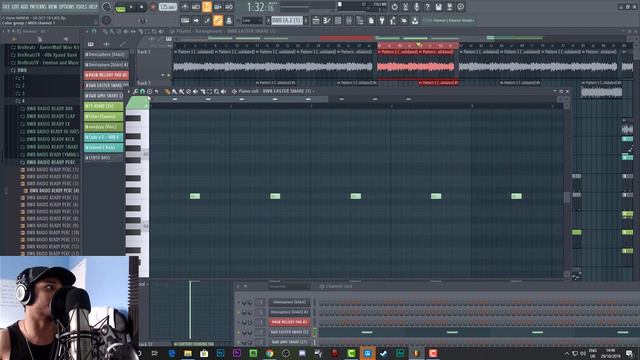640x360 pixels.
Task: Toggle the highlighted countdown-before-recording icon
Action: click(207, 7)
